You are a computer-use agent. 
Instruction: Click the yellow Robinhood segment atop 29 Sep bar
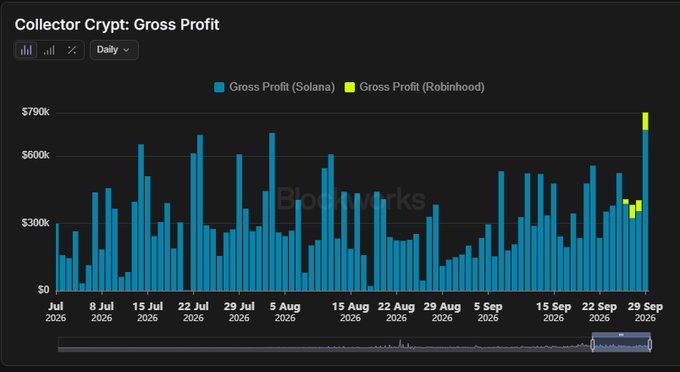[x=645, y=121]
